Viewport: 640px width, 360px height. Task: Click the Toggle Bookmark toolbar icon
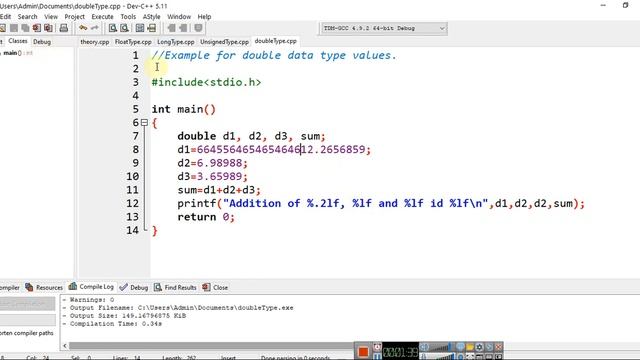171,28
